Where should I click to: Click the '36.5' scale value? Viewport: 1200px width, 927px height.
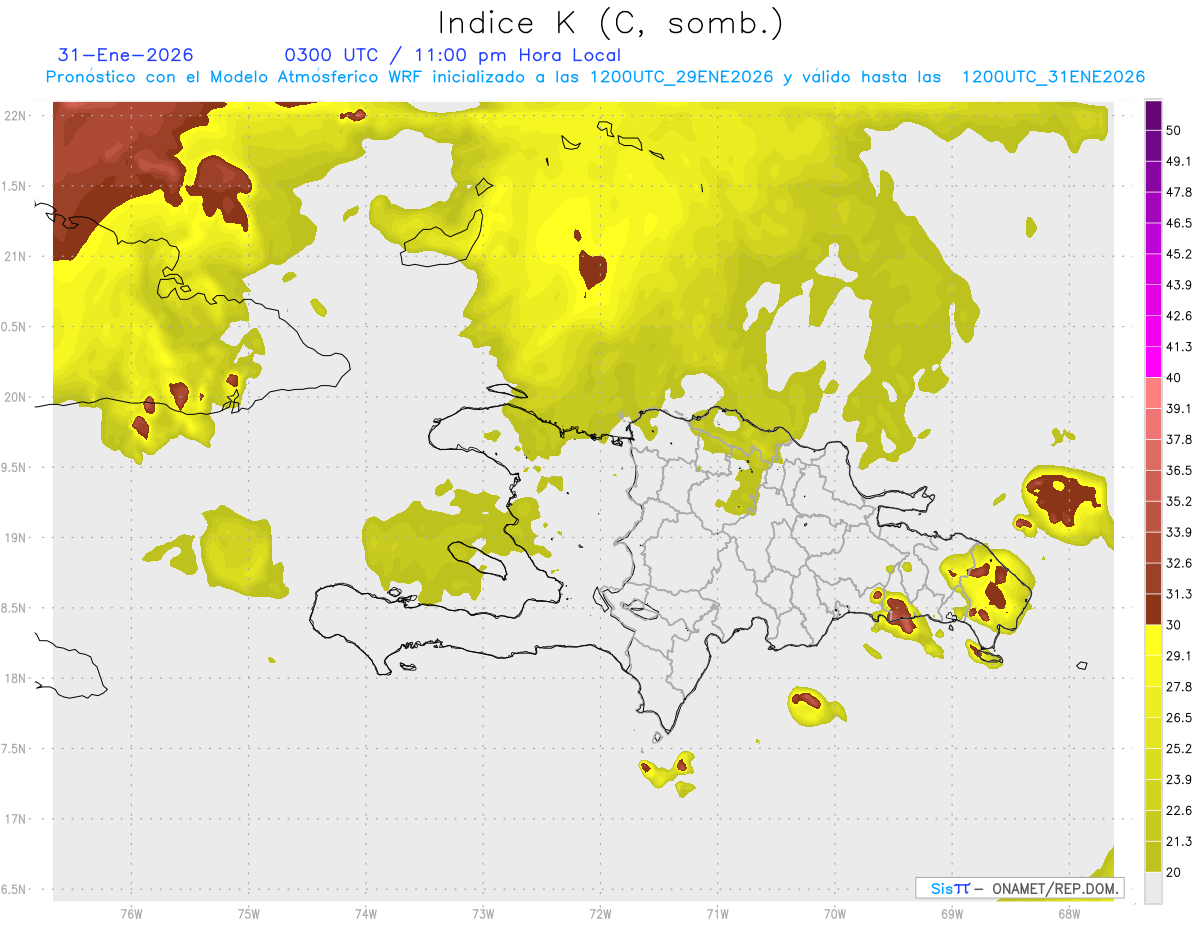click(1179, 470)
